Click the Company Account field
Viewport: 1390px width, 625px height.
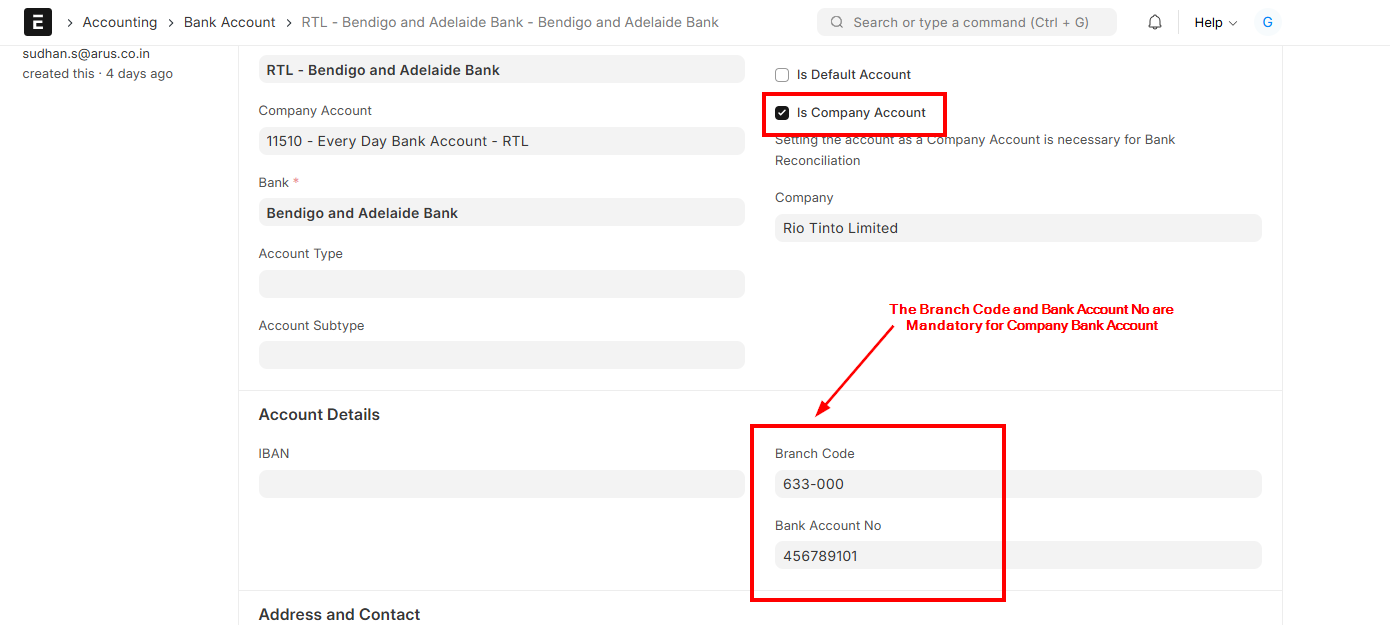[x=501, y=141]
